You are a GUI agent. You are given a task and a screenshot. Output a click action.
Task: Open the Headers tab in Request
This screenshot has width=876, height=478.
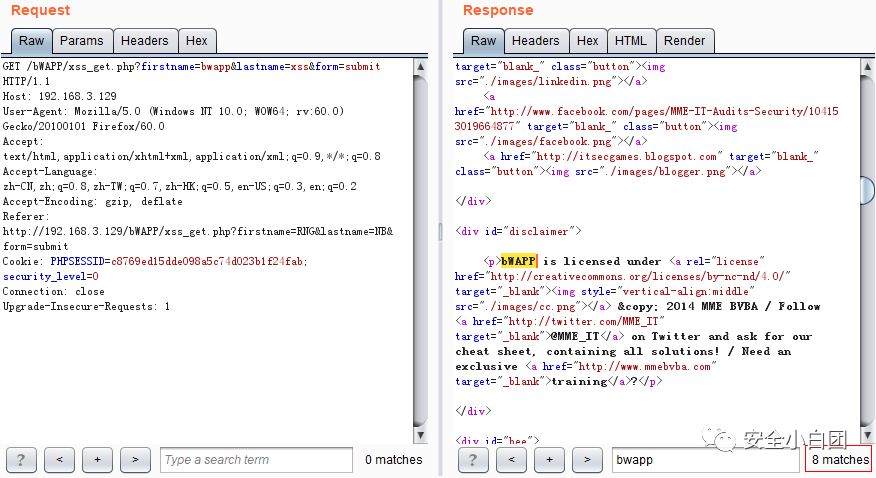pyautogui.click(x=145, y=41)
